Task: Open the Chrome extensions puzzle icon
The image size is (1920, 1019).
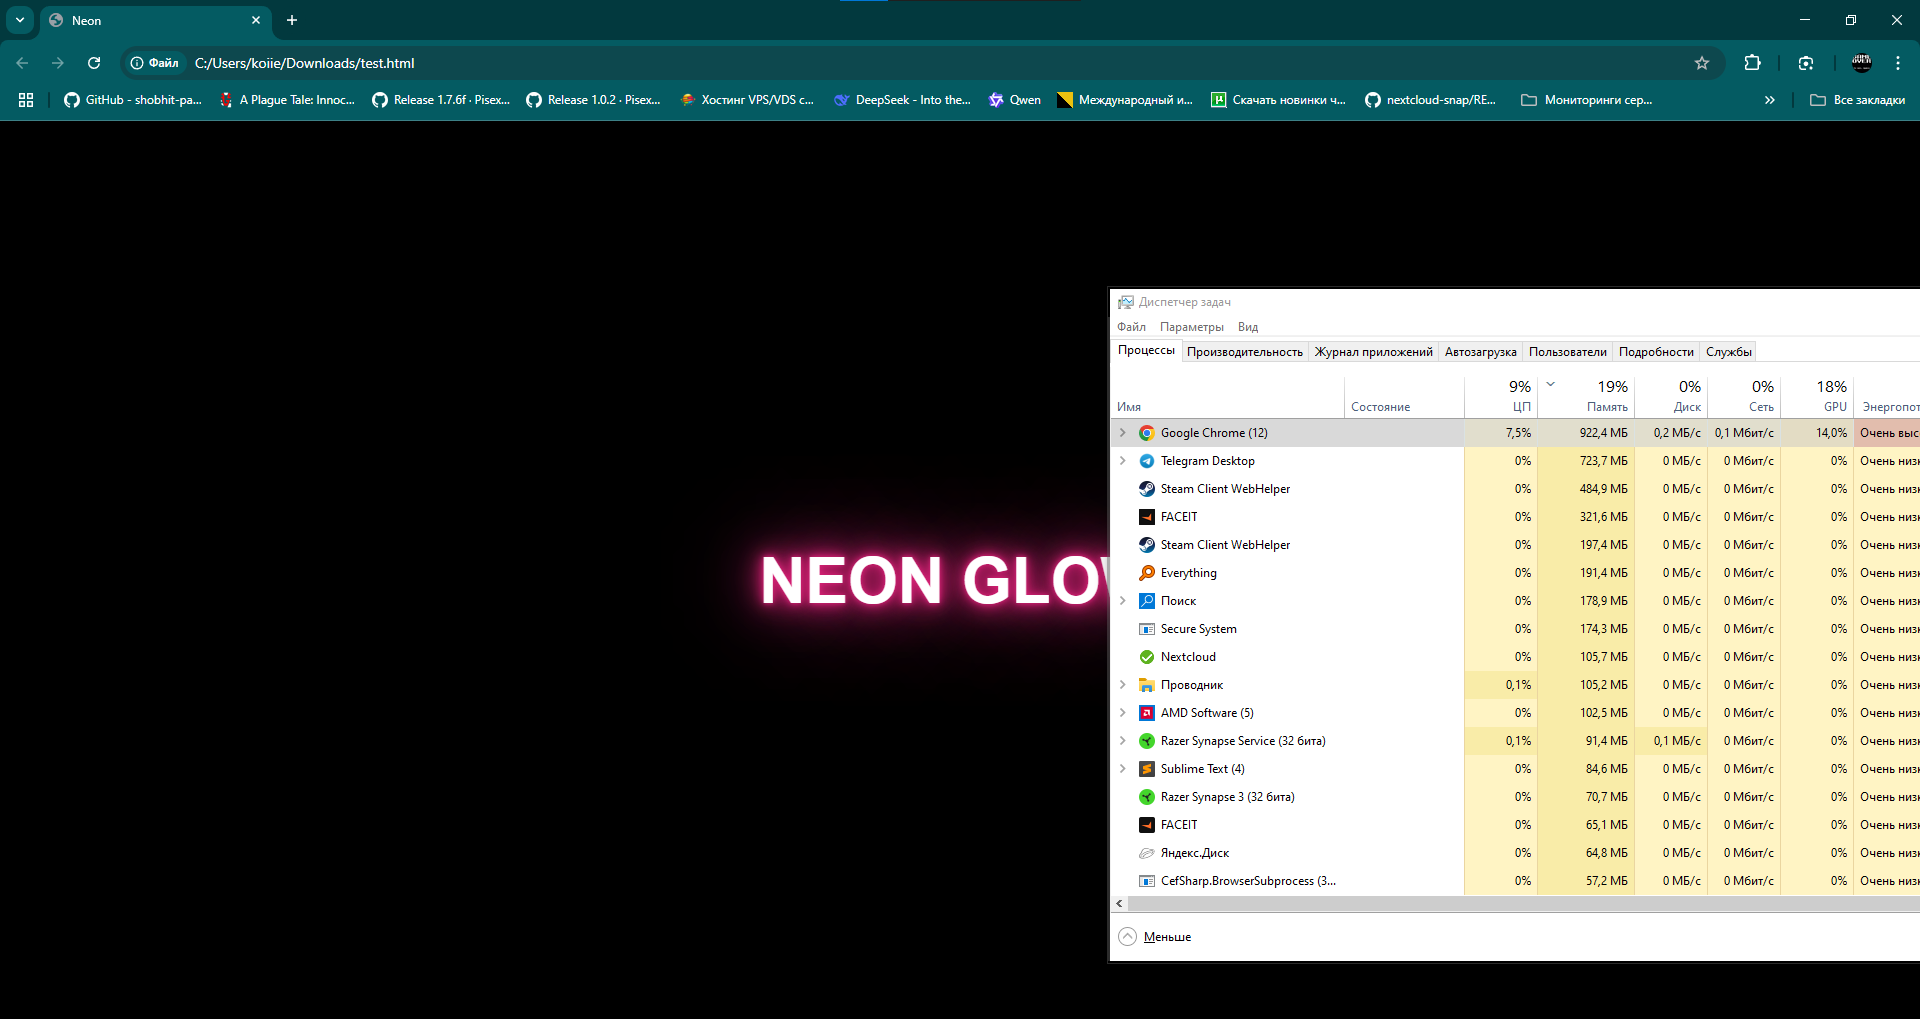Action: click(1752, 63)
